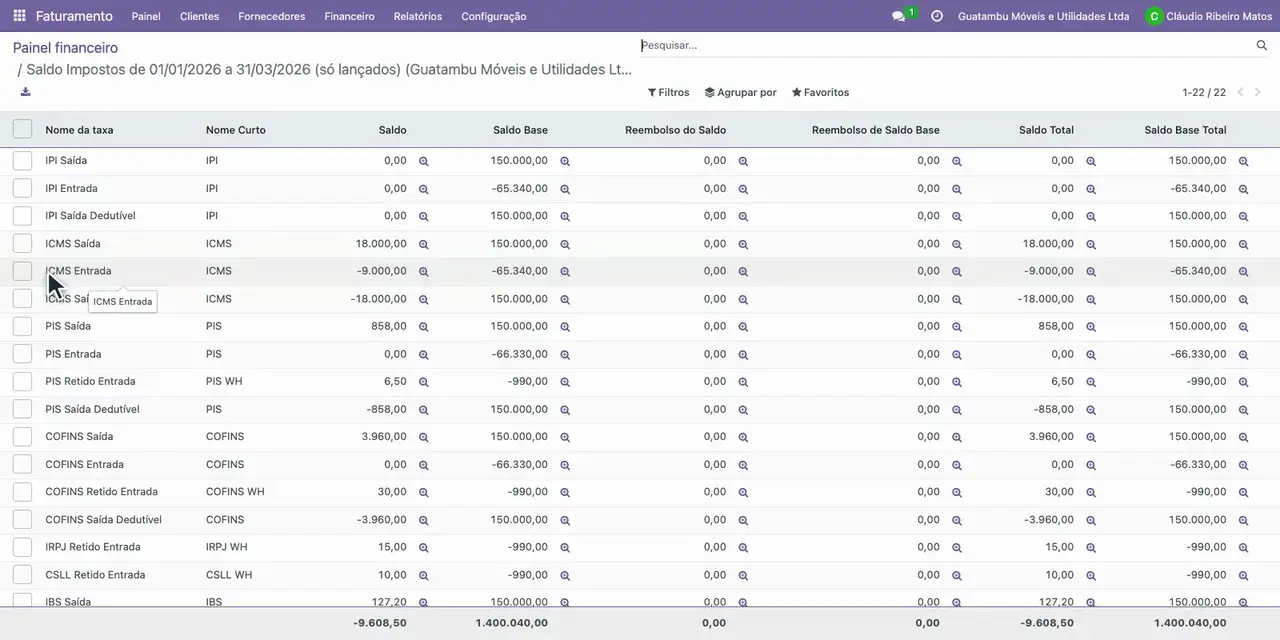Click the search magnifier icon
1280x640 pixels.
(x=1262, y=46)
